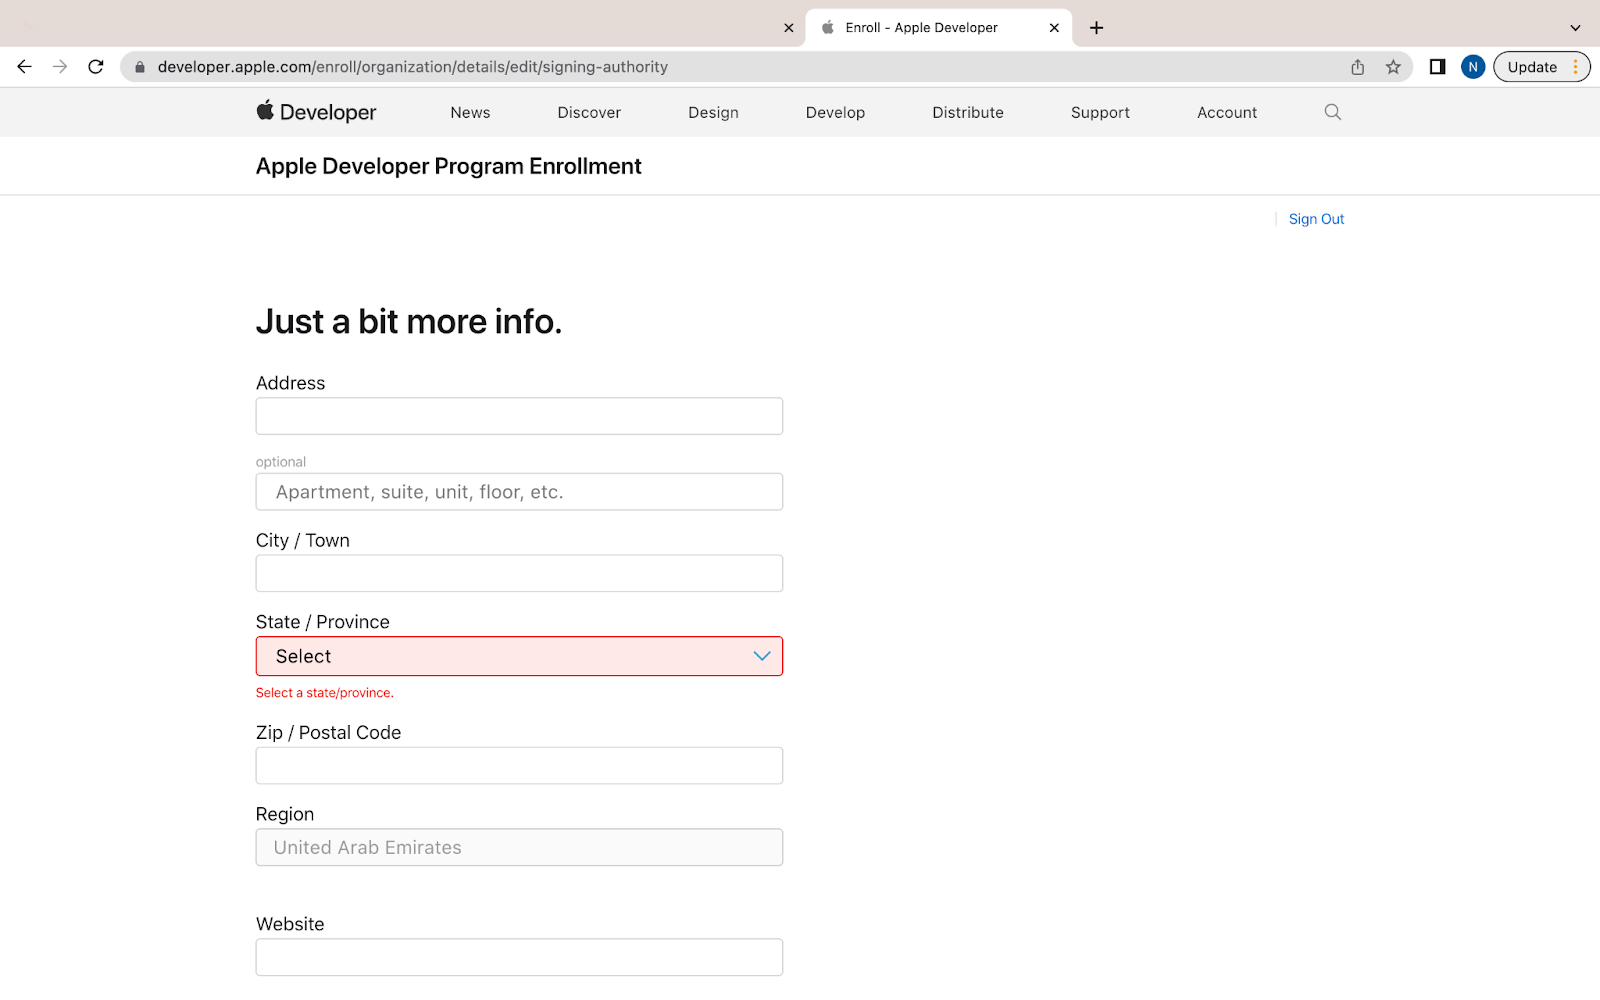Open the News menu item
1600x1000 pixels.
point(470,113)
